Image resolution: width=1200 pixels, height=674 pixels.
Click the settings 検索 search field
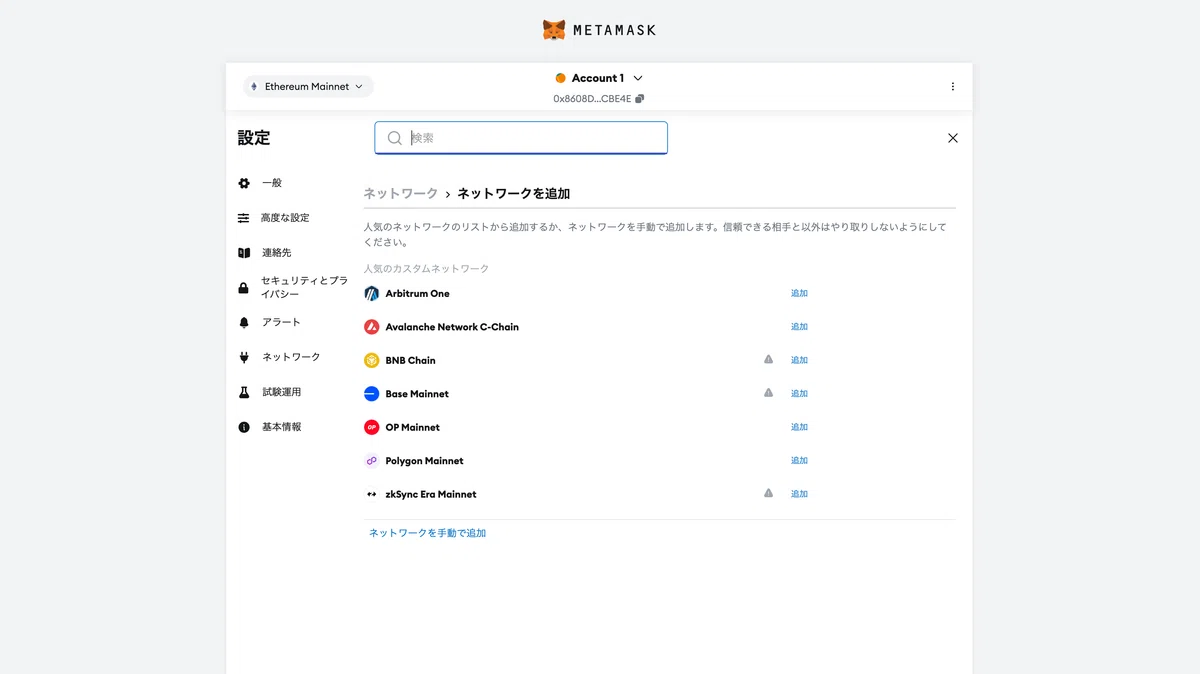(x=521, y=138)
